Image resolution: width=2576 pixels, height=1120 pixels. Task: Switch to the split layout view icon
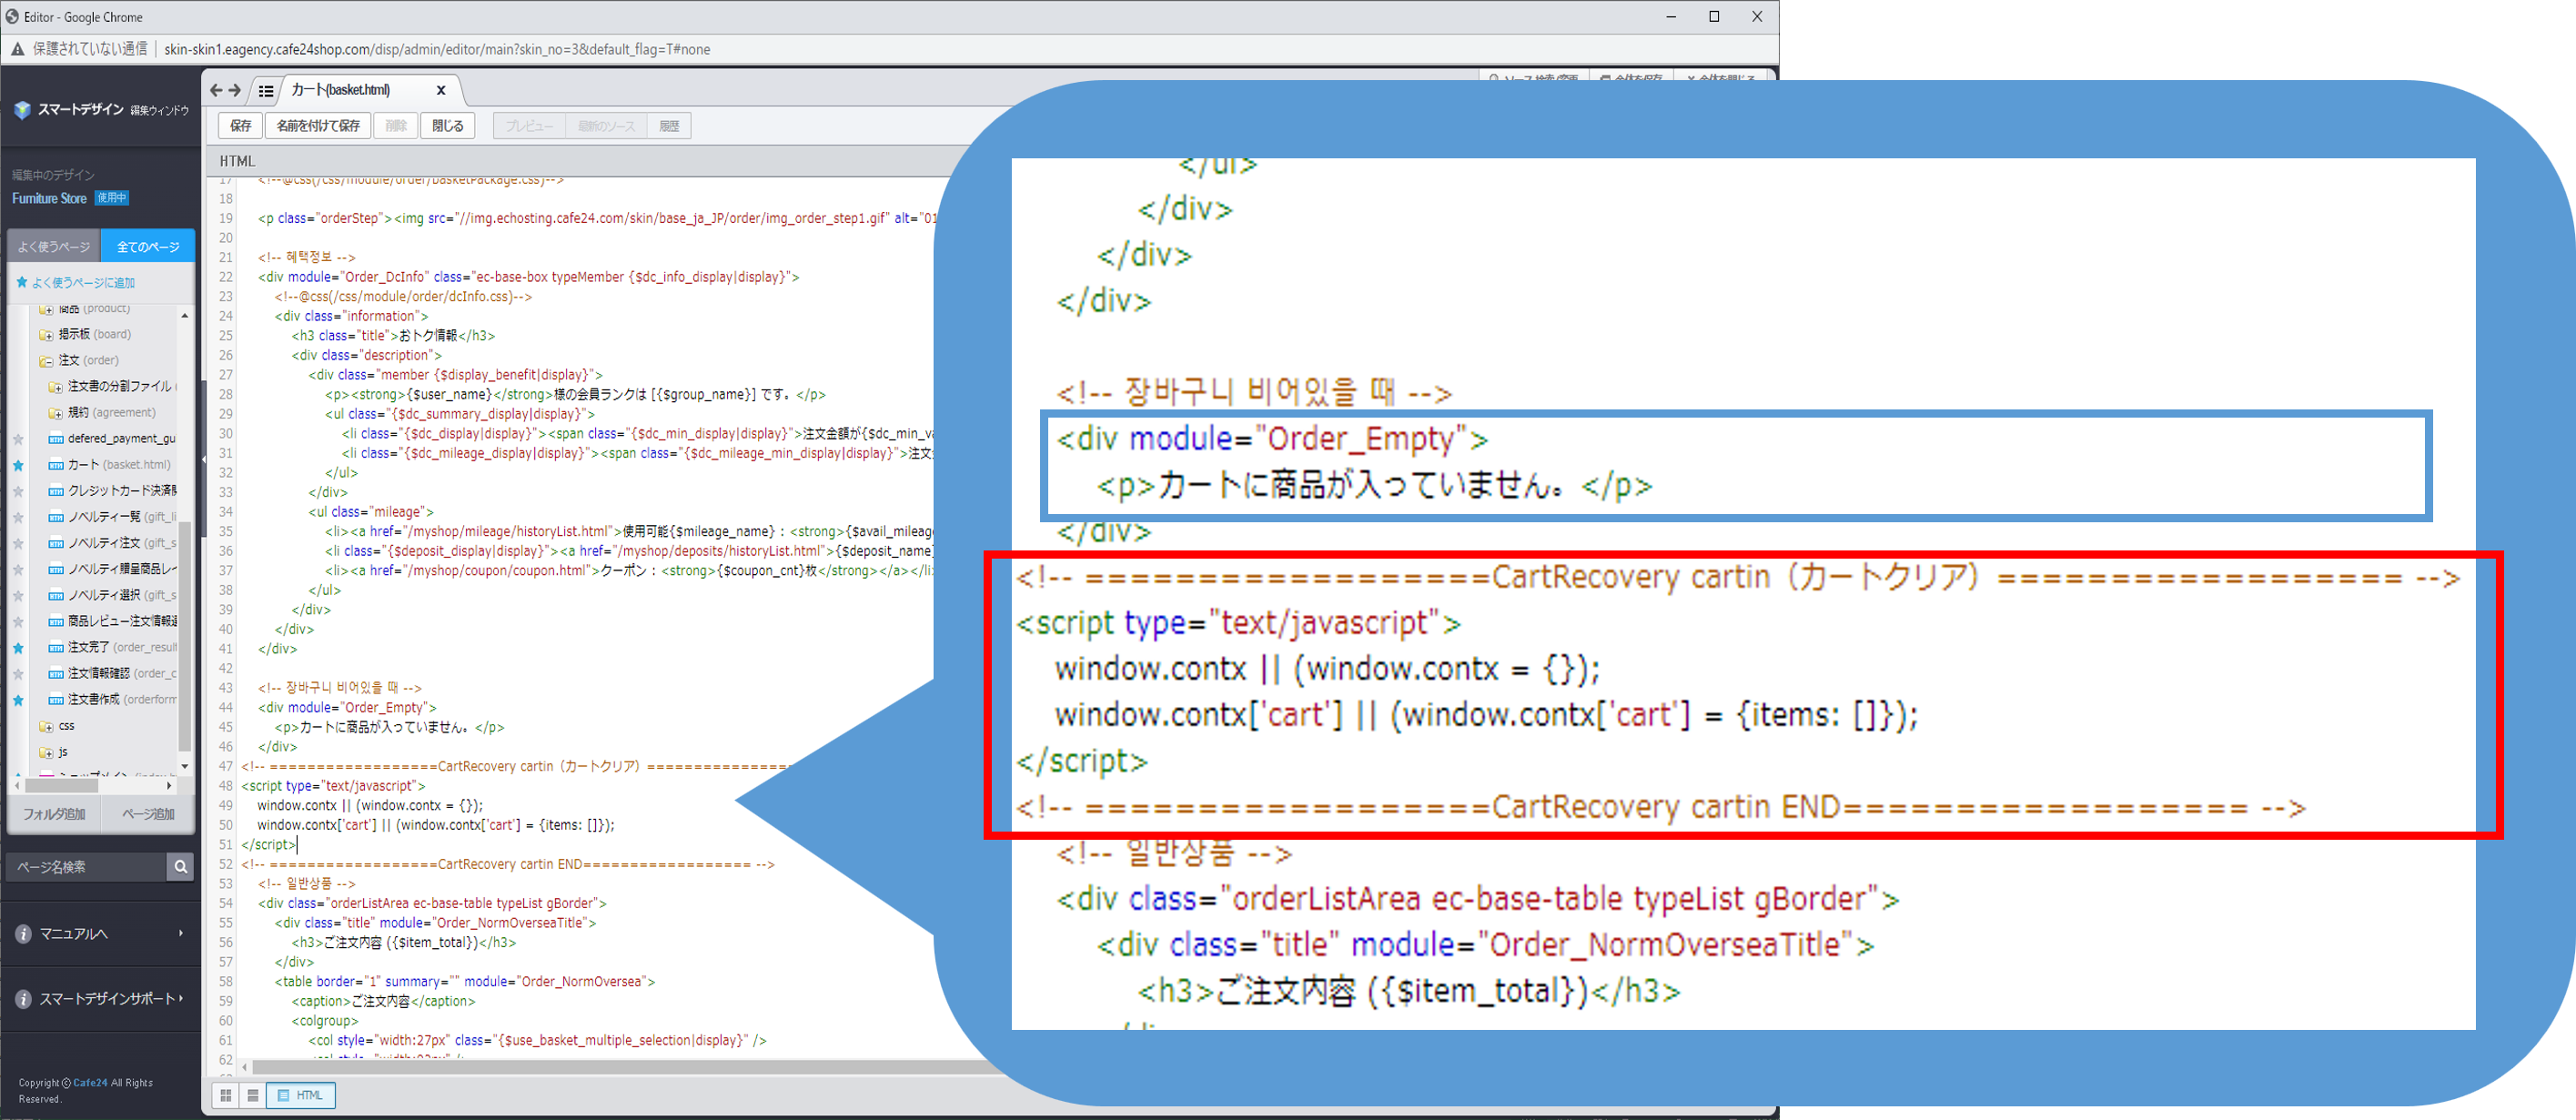253,1095
